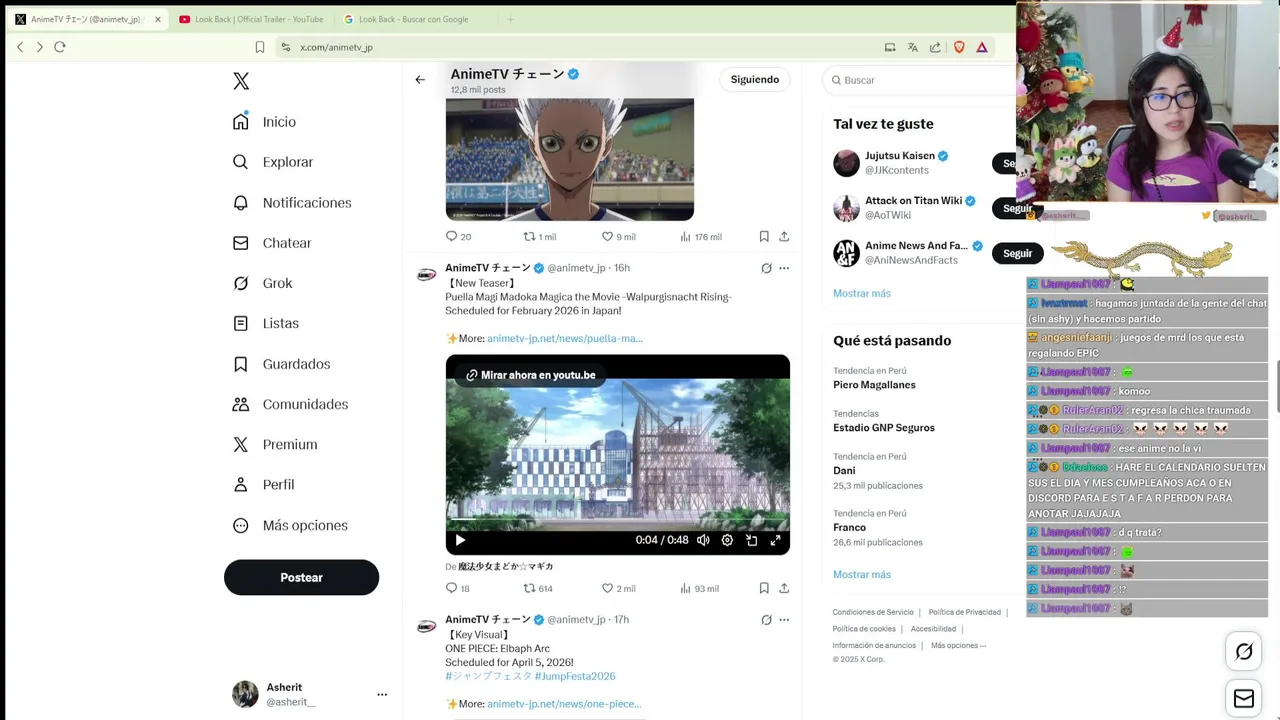Viewport: 1280px width, 720px height.
Task: Open Grok explain on Madoka post
Action: click(x=766, y=268)
